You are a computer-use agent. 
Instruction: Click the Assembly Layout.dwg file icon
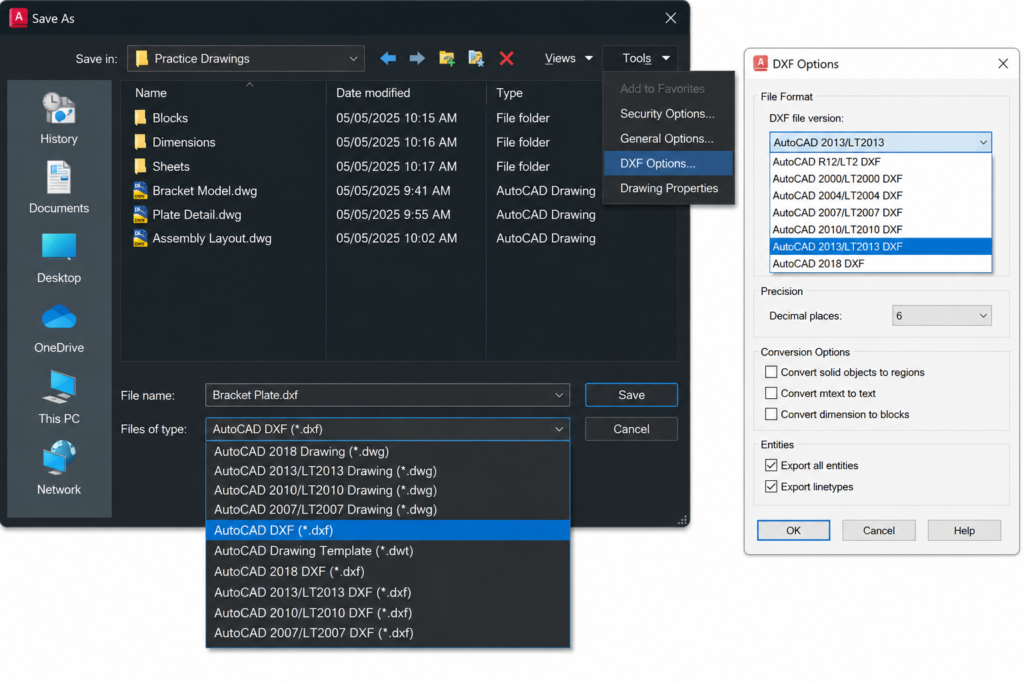(x=140, y=238)
